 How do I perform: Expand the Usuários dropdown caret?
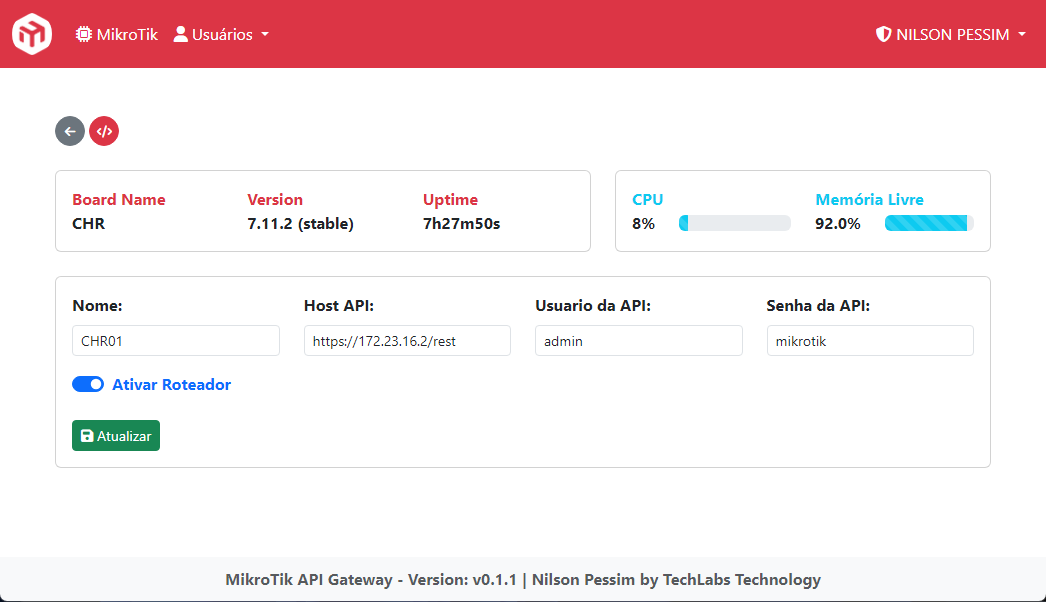[x=265, y=34]
